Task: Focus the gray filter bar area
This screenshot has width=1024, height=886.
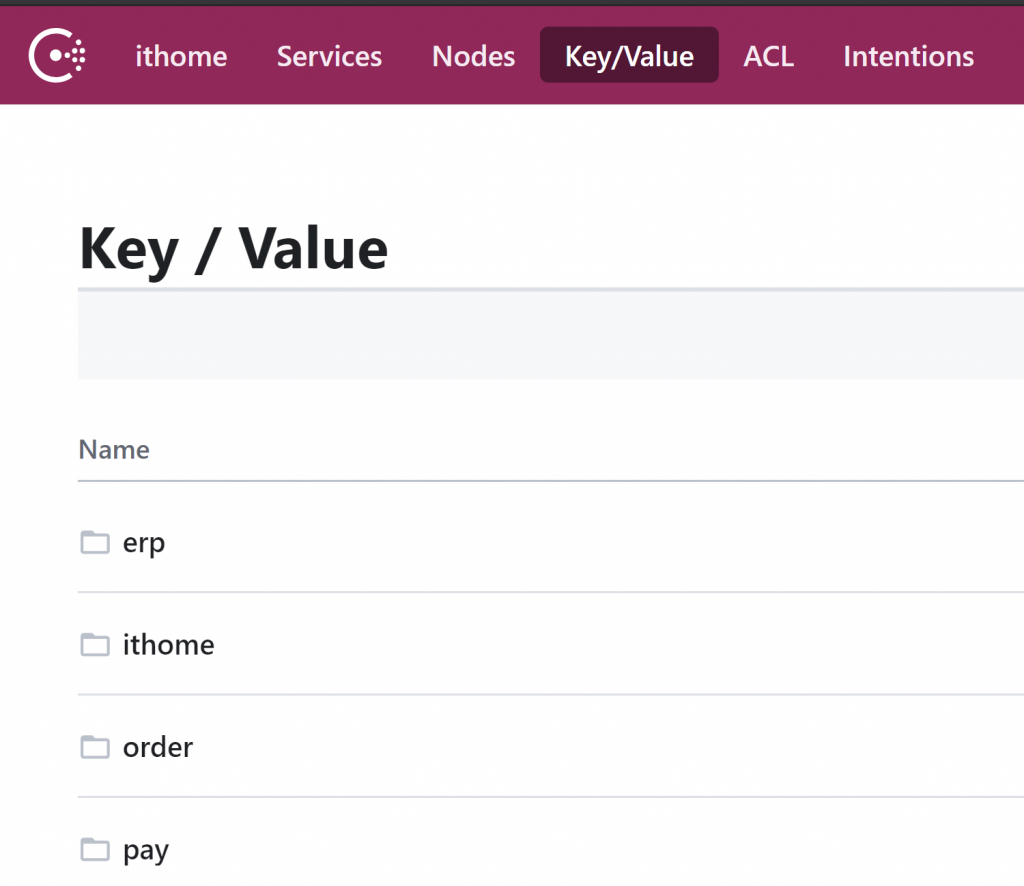Action: (550, 336)
